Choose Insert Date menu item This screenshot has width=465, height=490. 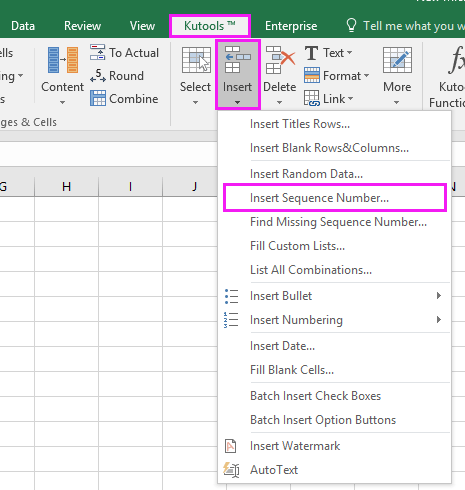334,346
